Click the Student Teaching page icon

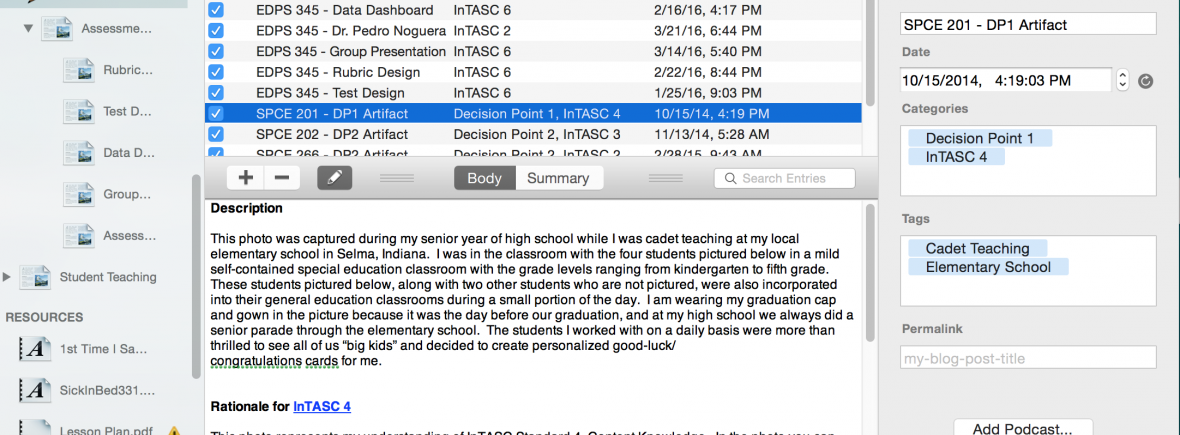36,277
